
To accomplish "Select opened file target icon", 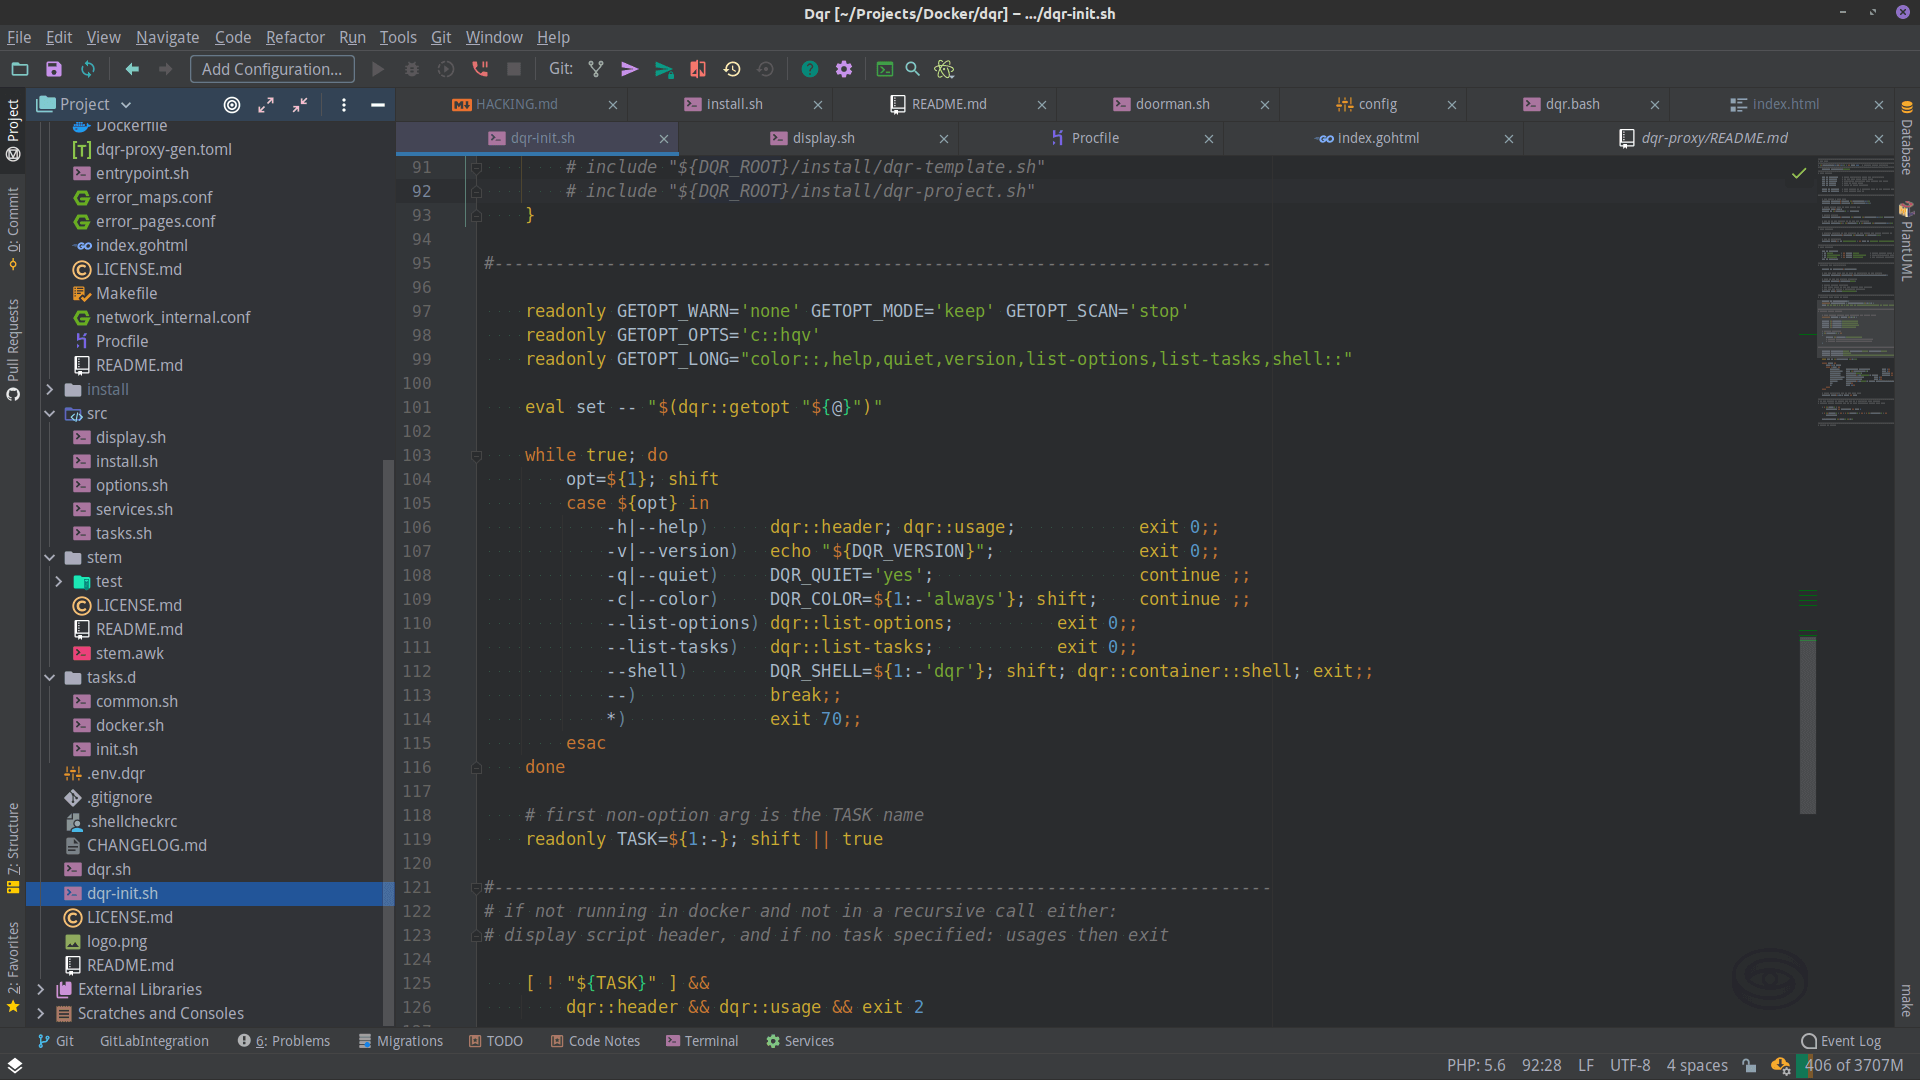I will (x=232, y=104).
